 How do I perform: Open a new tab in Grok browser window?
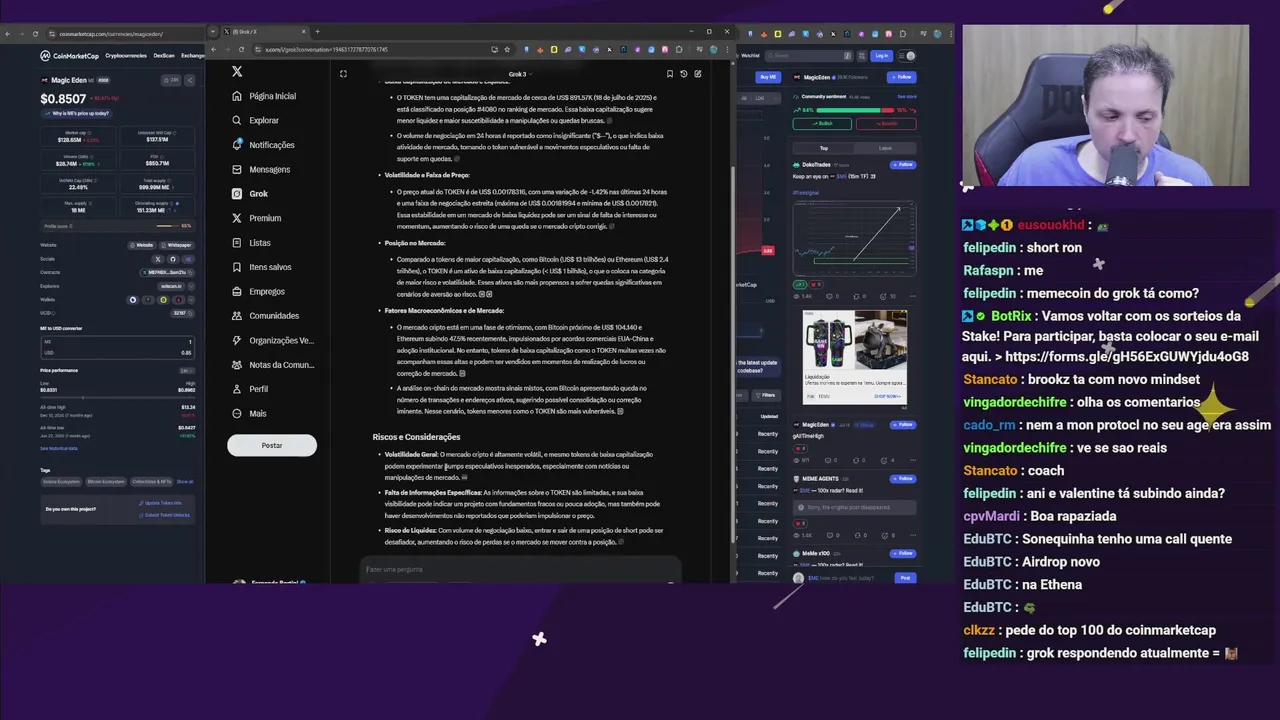click(317, 32)
